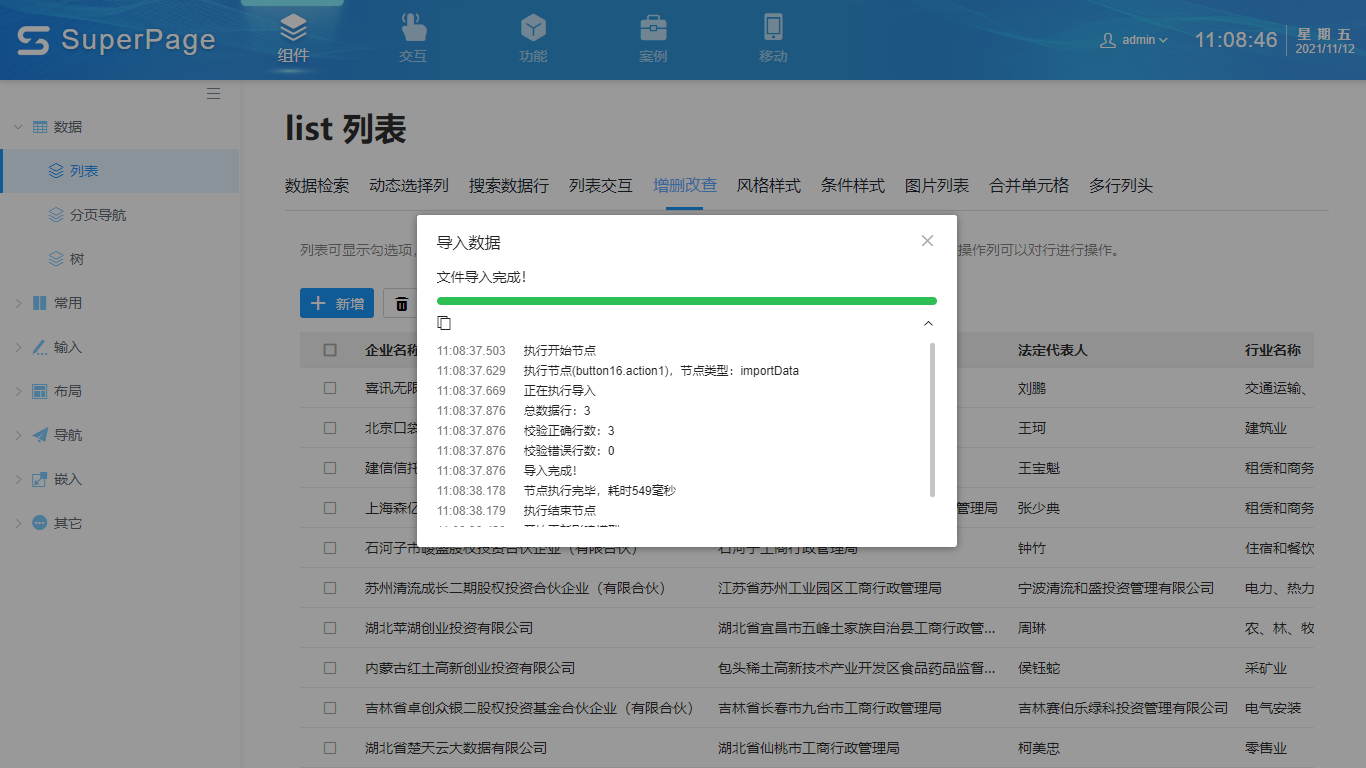Image resolution: width=1366 pixels, height=768 pixels.
Task: Collapse the sidebar with hamburger icon
Action: [213, 94]
